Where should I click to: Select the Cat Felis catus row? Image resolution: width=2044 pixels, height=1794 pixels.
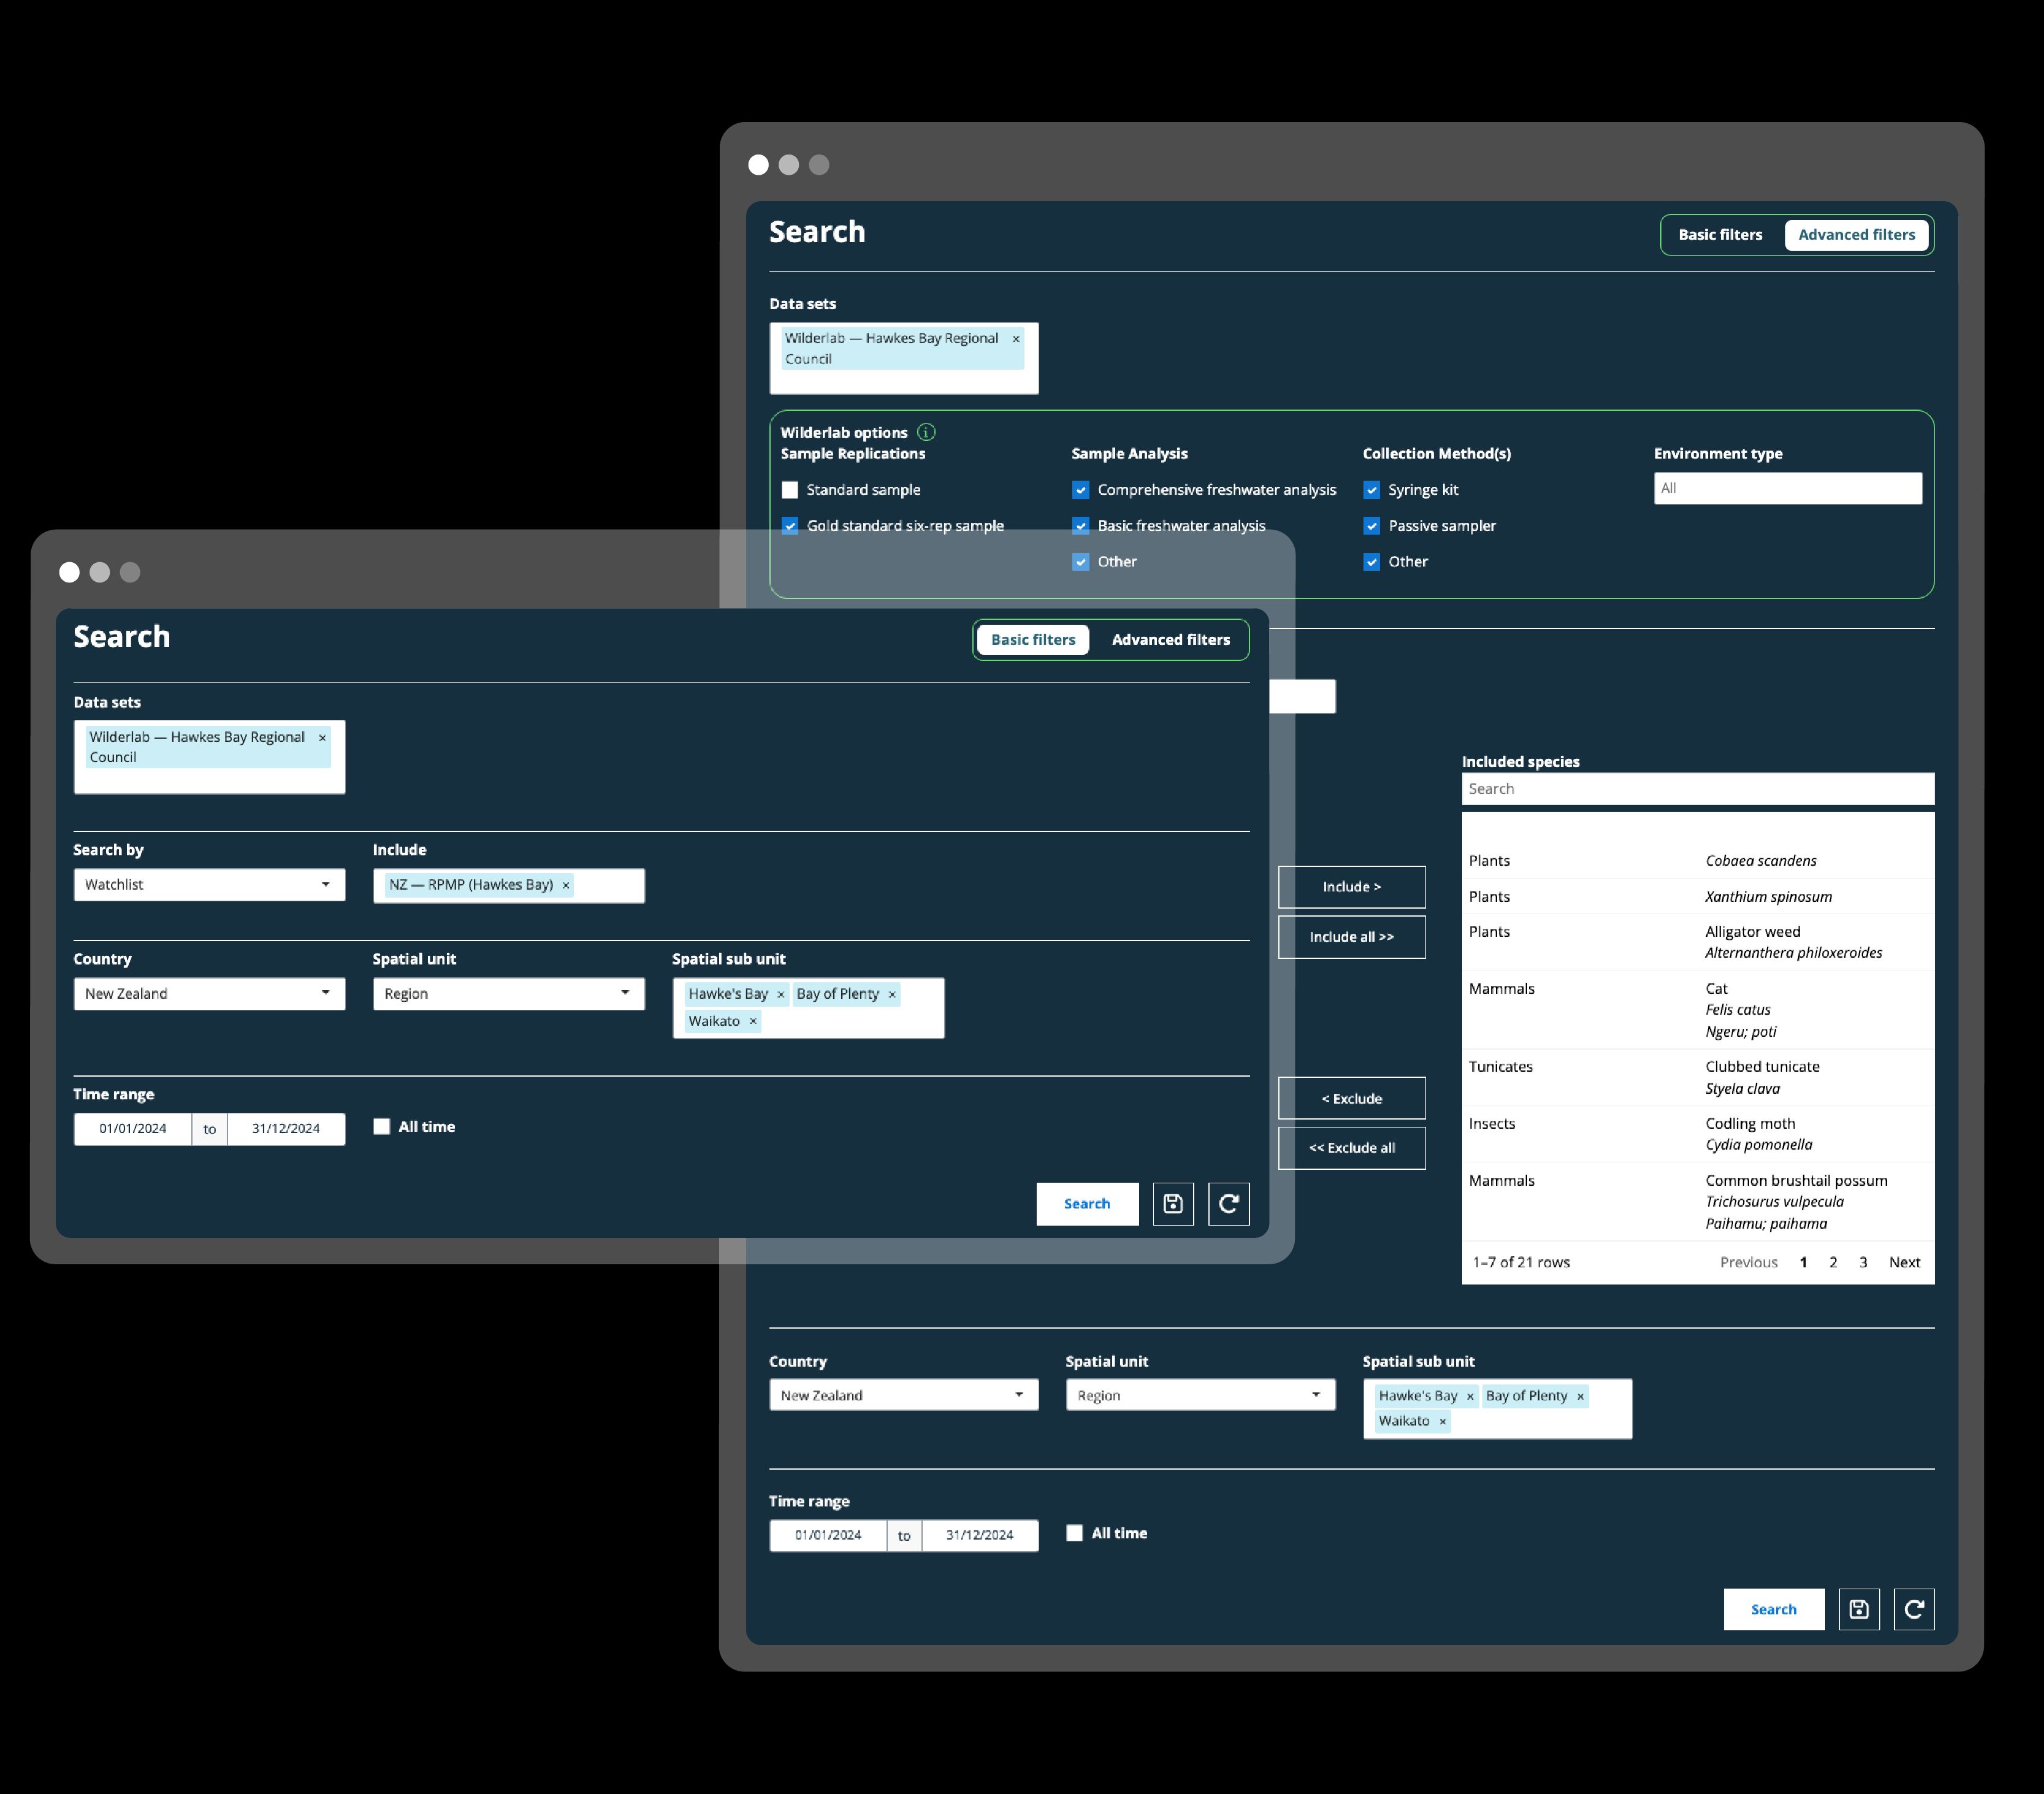click(x=1698, y=1010)
